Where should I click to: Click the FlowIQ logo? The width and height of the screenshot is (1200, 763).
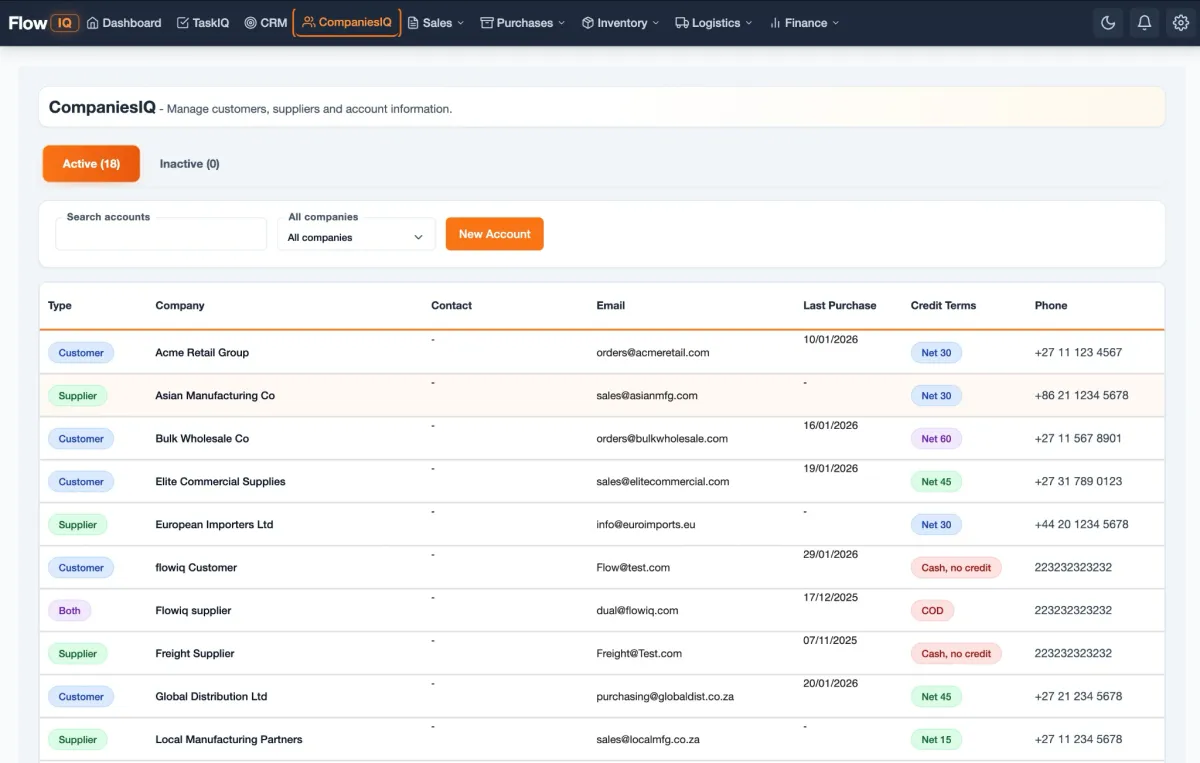click(x=43, y=22)
